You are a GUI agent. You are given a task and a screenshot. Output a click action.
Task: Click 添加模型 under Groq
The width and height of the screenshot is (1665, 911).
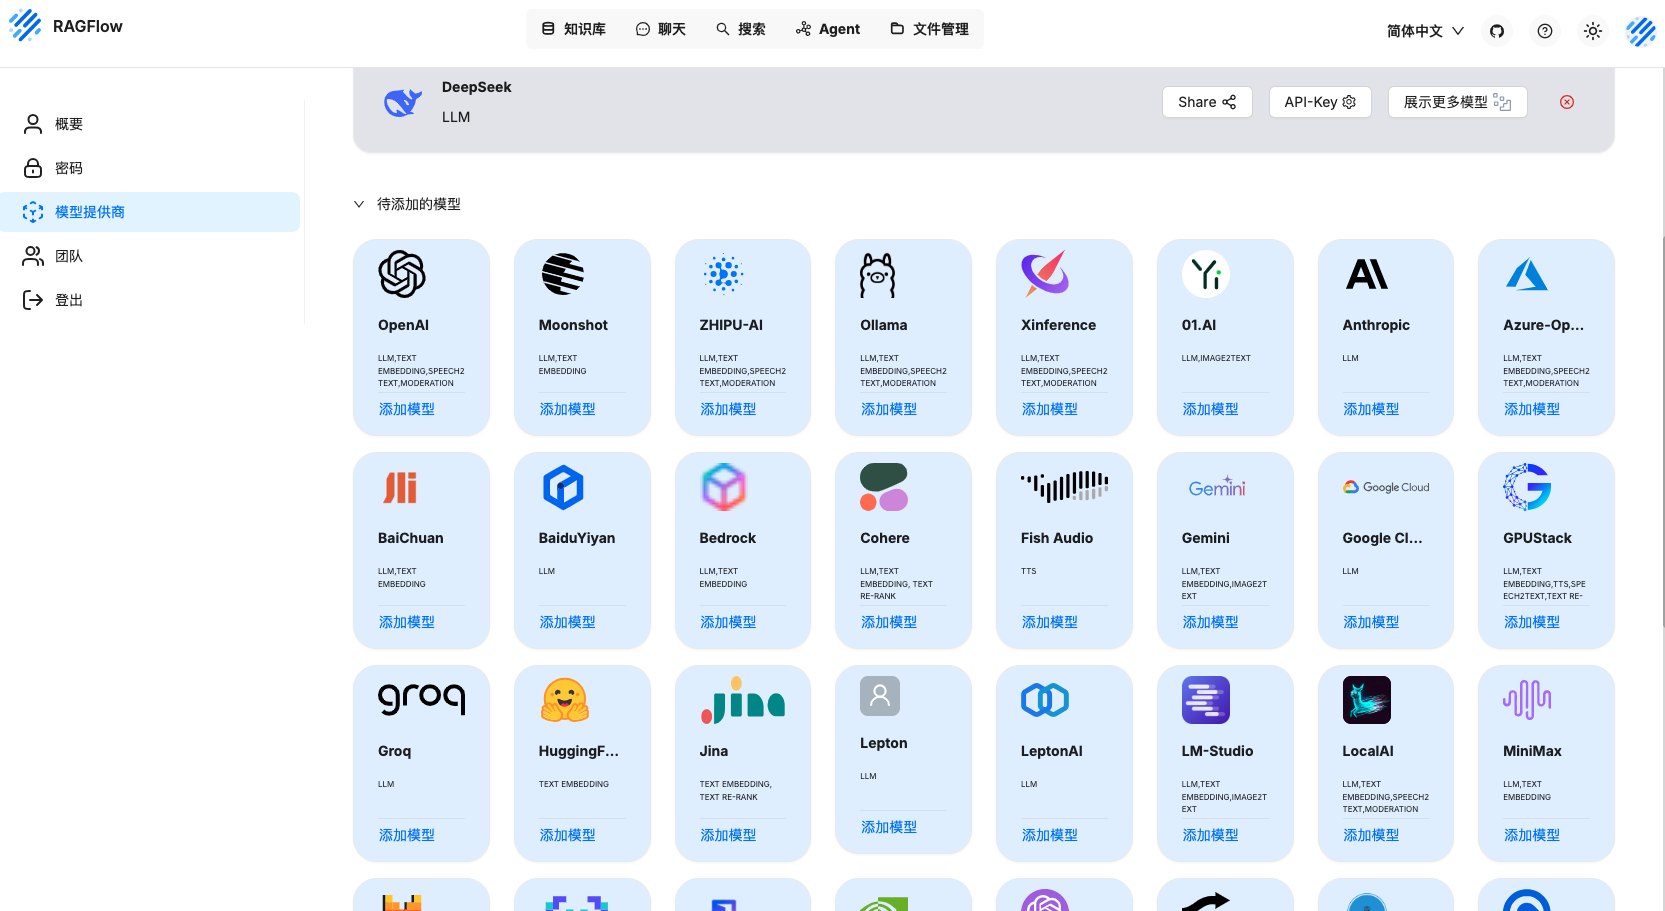(407, 835)
